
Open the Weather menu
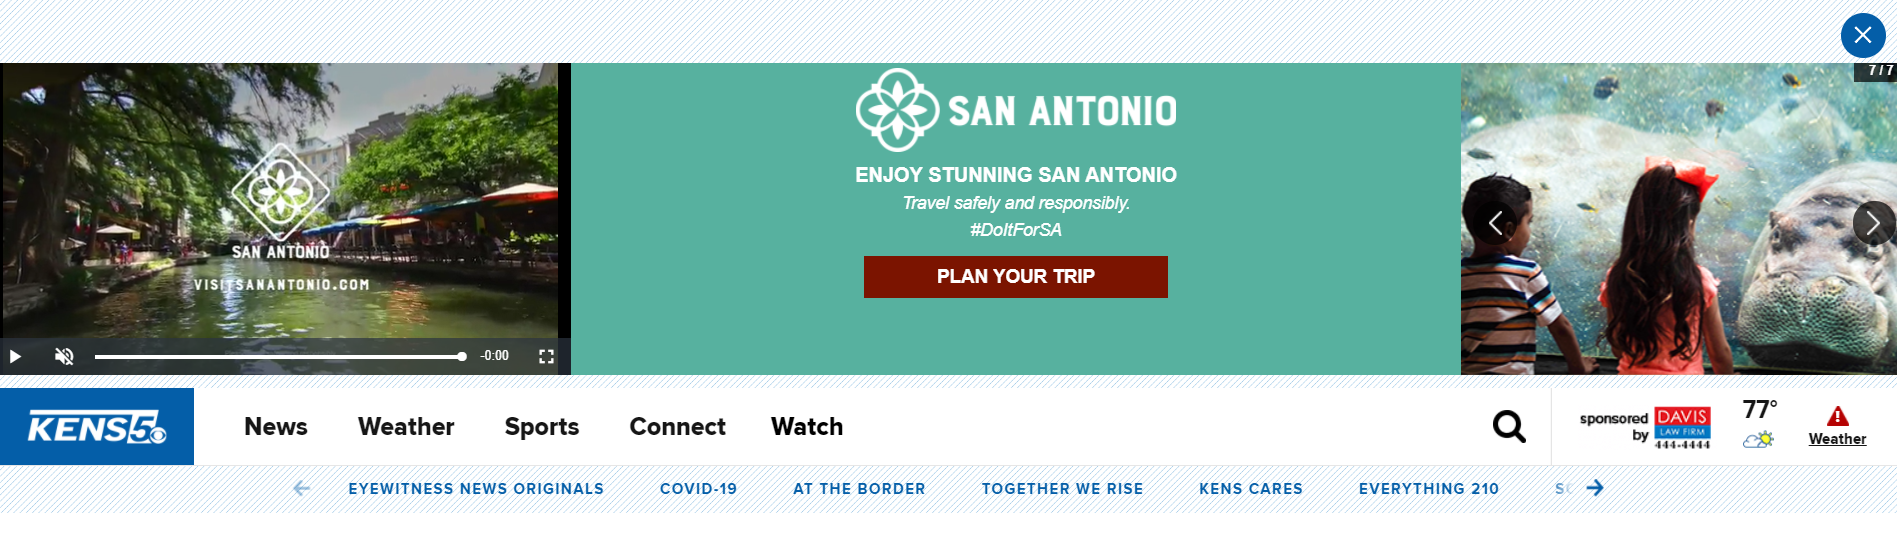click(406, 427)
